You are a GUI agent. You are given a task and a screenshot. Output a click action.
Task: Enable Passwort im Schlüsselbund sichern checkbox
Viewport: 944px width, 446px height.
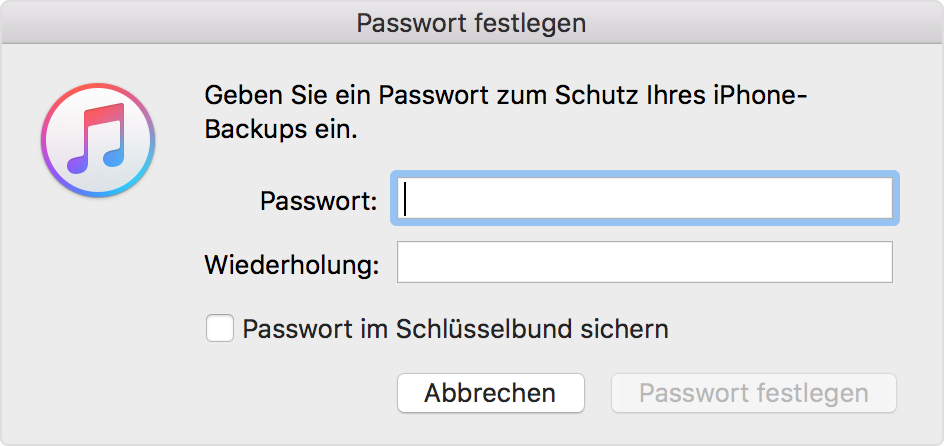click(220, 328)
